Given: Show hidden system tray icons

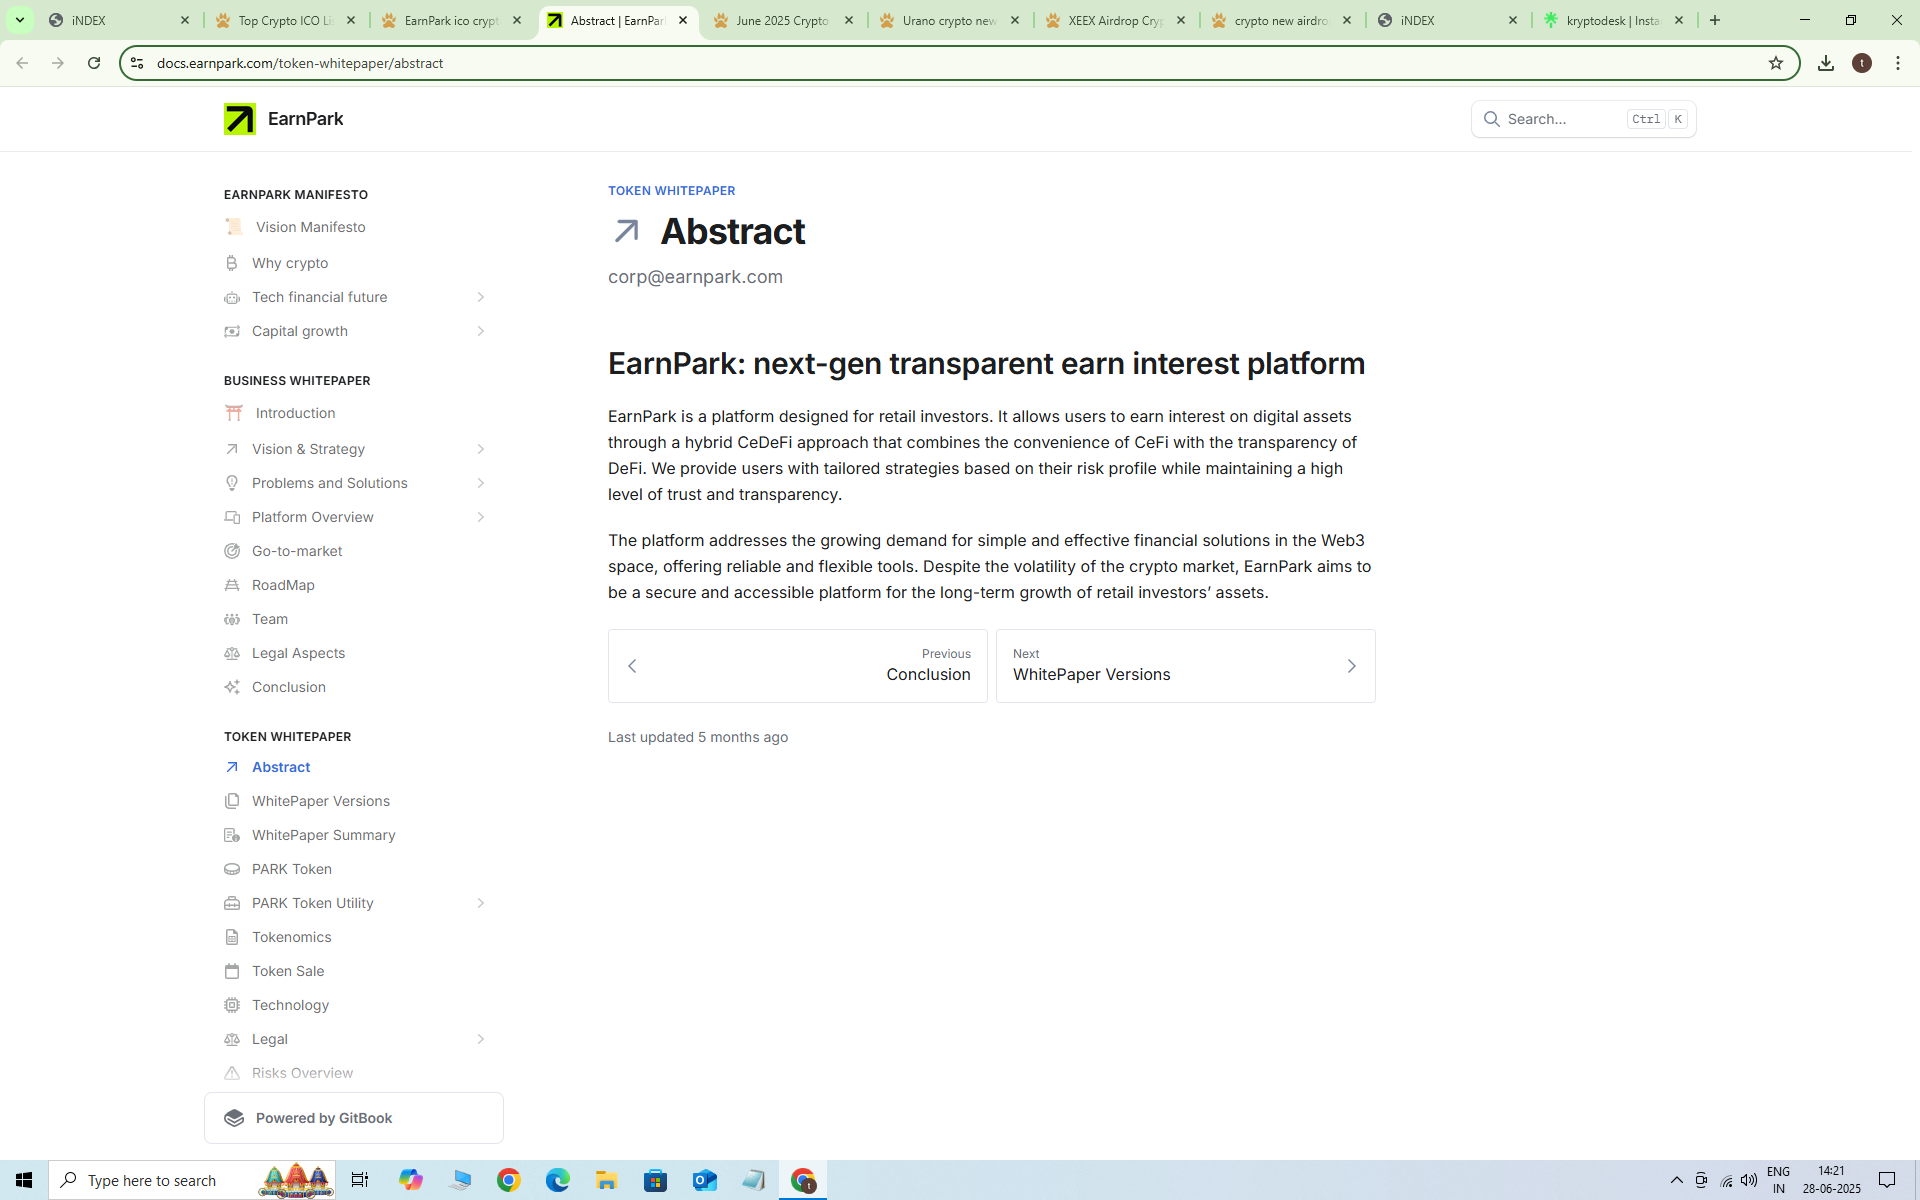Looking at the screenshot, I should point(1676,1180).
